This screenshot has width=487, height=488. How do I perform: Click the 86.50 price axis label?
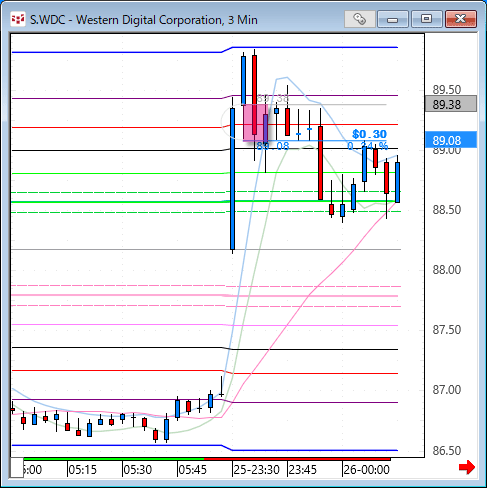[x=447, y=451]
